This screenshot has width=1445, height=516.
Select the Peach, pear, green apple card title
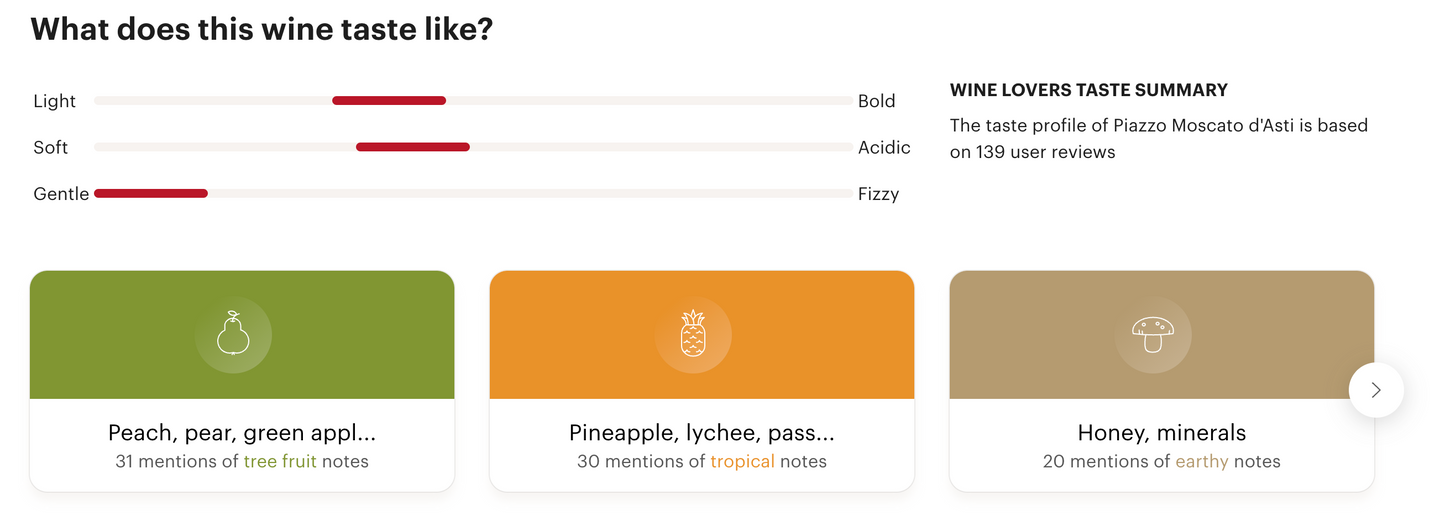[242, 433]
